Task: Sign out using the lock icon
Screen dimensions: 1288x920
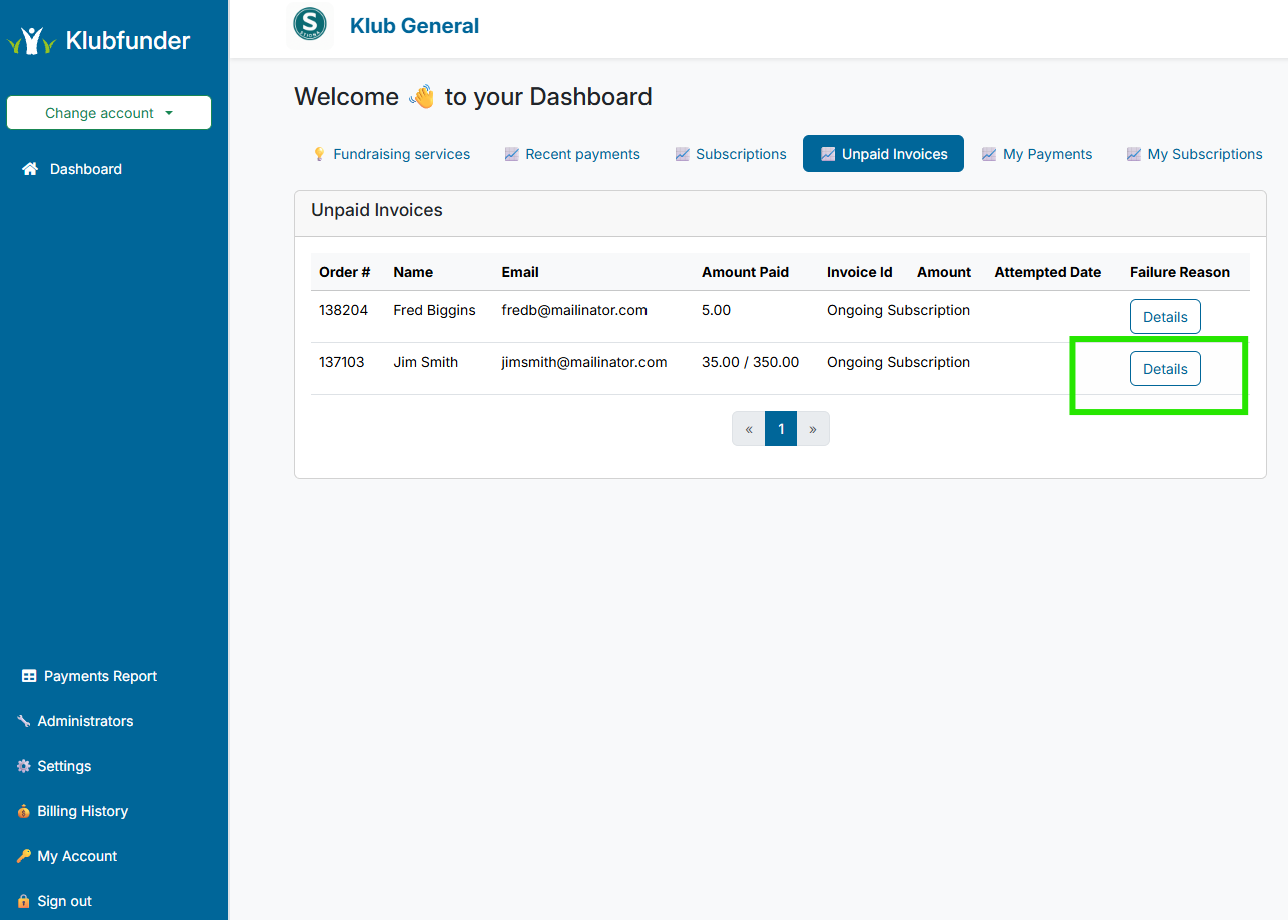Action: coord(24,901)
